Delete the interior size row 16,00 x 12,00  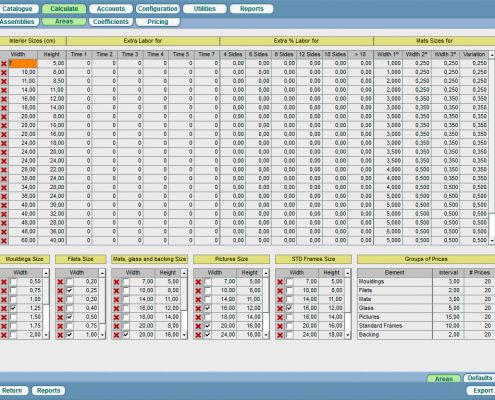(4, 99)
